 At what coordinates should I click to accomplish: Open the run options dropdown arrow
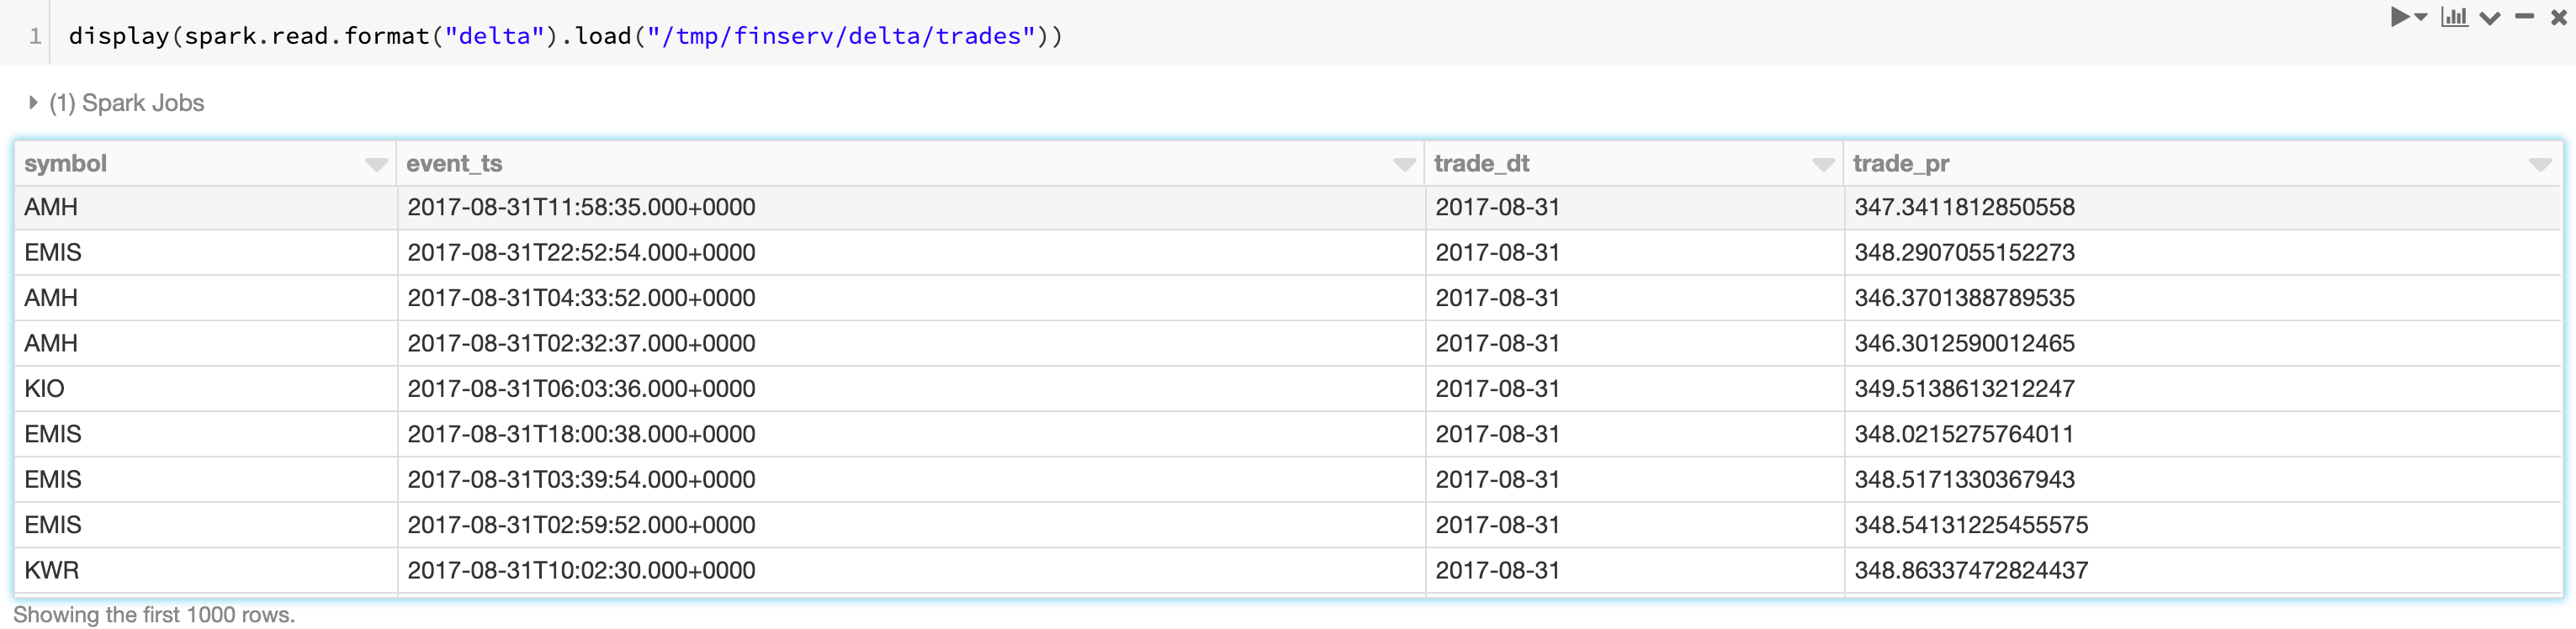(x=2421, y=17)
